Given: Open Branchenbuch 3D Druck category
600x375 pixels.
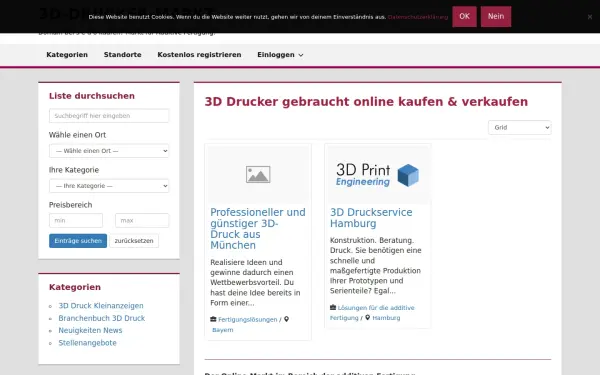Looking at the screenshot, I should pos(102,318).
